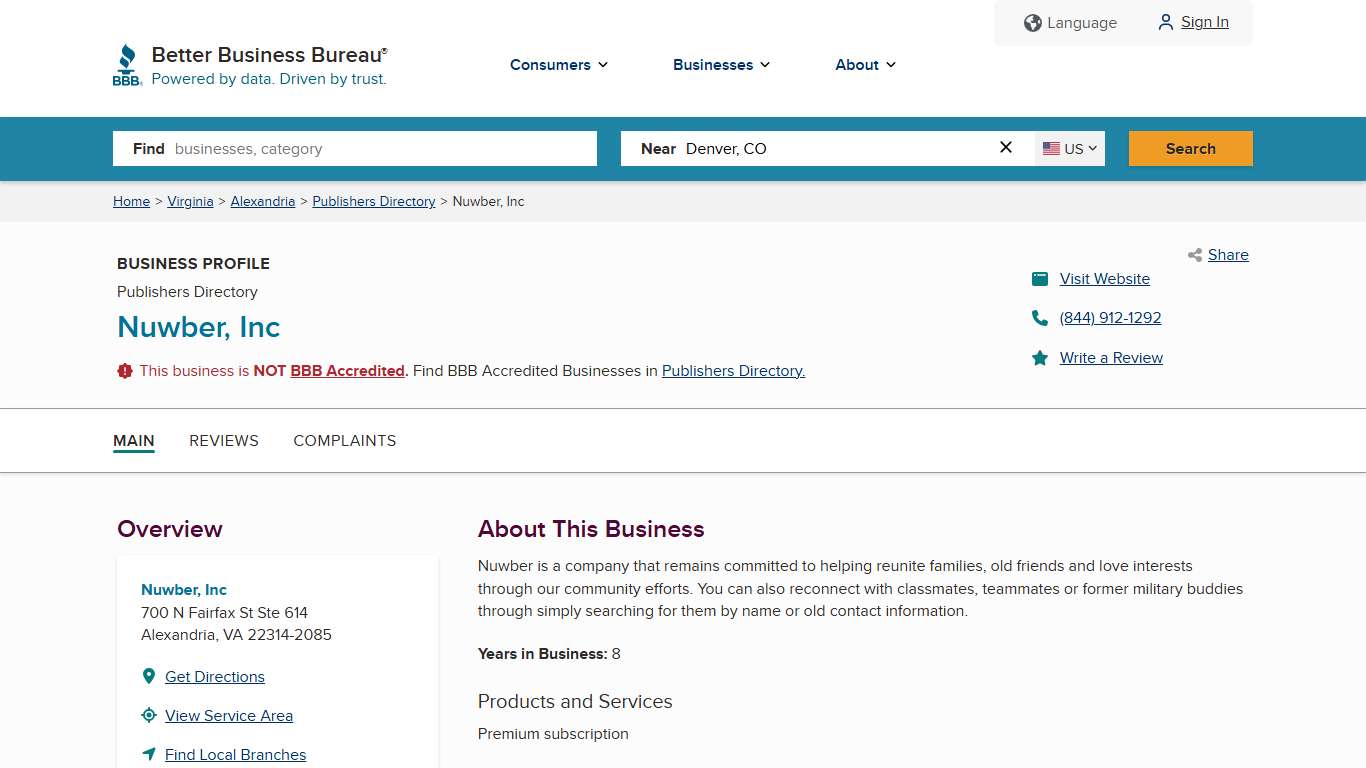Open the Consumers dropdown menu

click(558, 65)
